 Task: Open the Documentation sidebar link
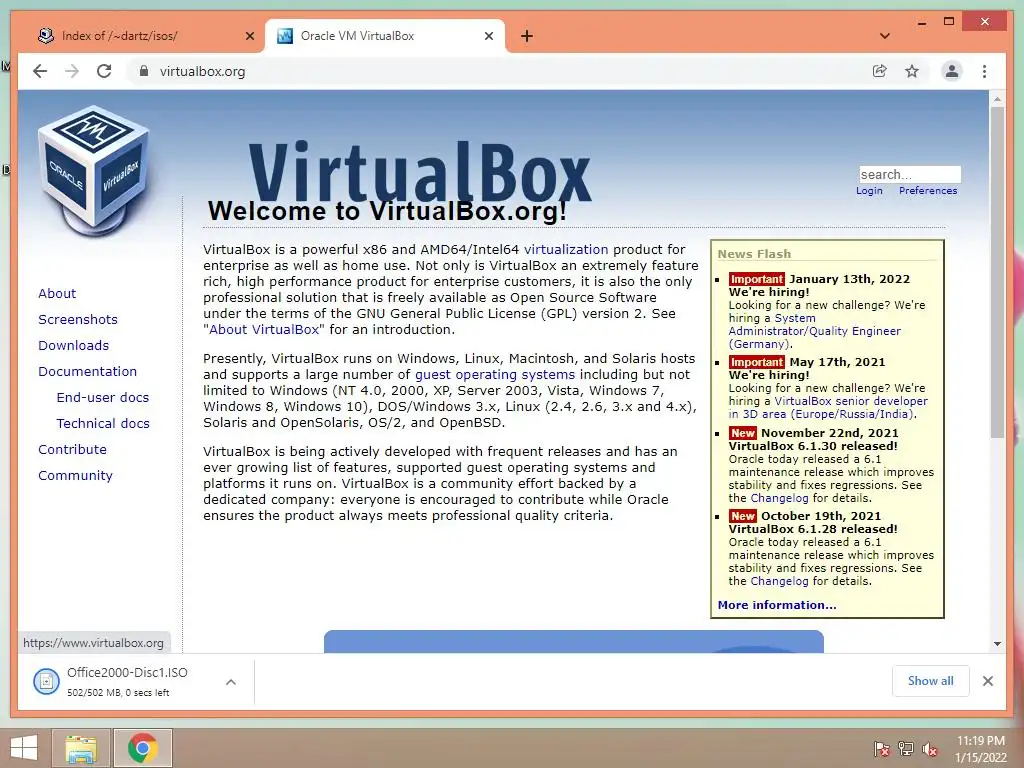(x=88, y=372)
